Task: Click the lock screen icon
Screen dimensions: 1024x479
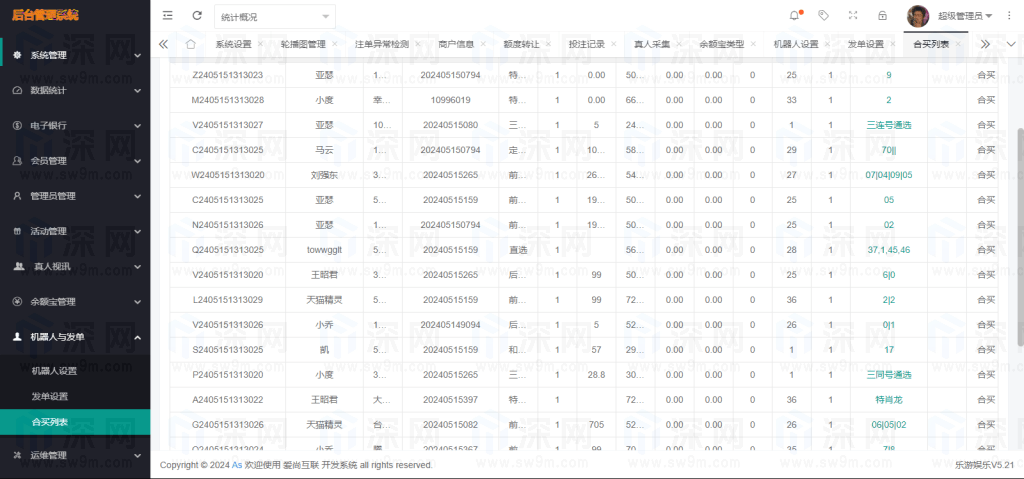Action: 882,16
